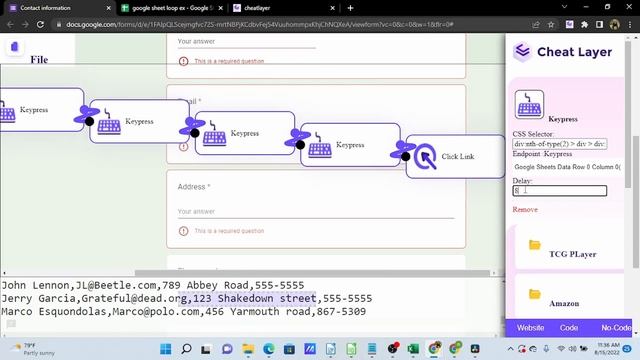Click into the Delay input field
This screenshot has width=640, height=360.
[x=560, y=191]
